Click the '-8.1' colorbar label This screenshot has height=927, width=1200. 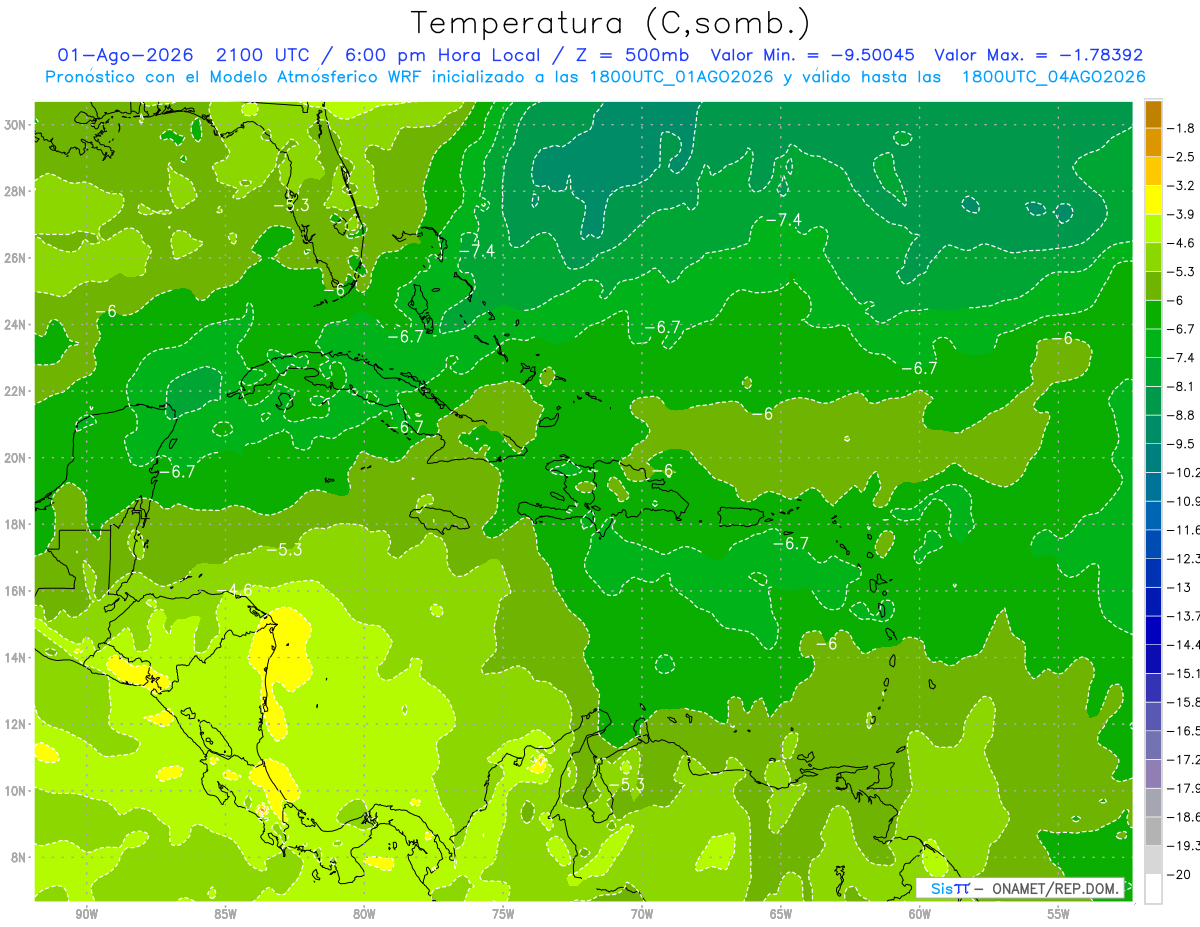(x=1181, y=386)
